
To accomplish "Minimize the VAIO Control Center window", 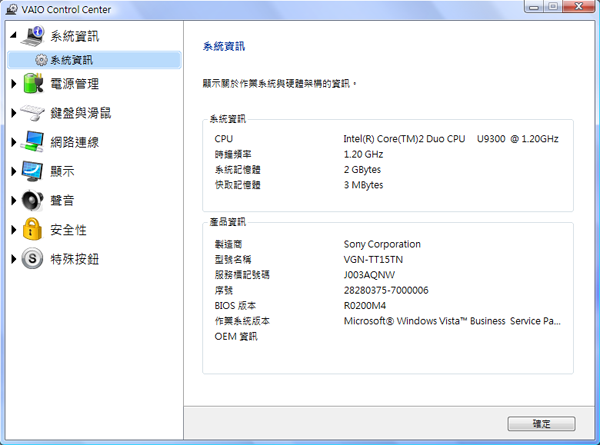I will [x=534, y=7].
